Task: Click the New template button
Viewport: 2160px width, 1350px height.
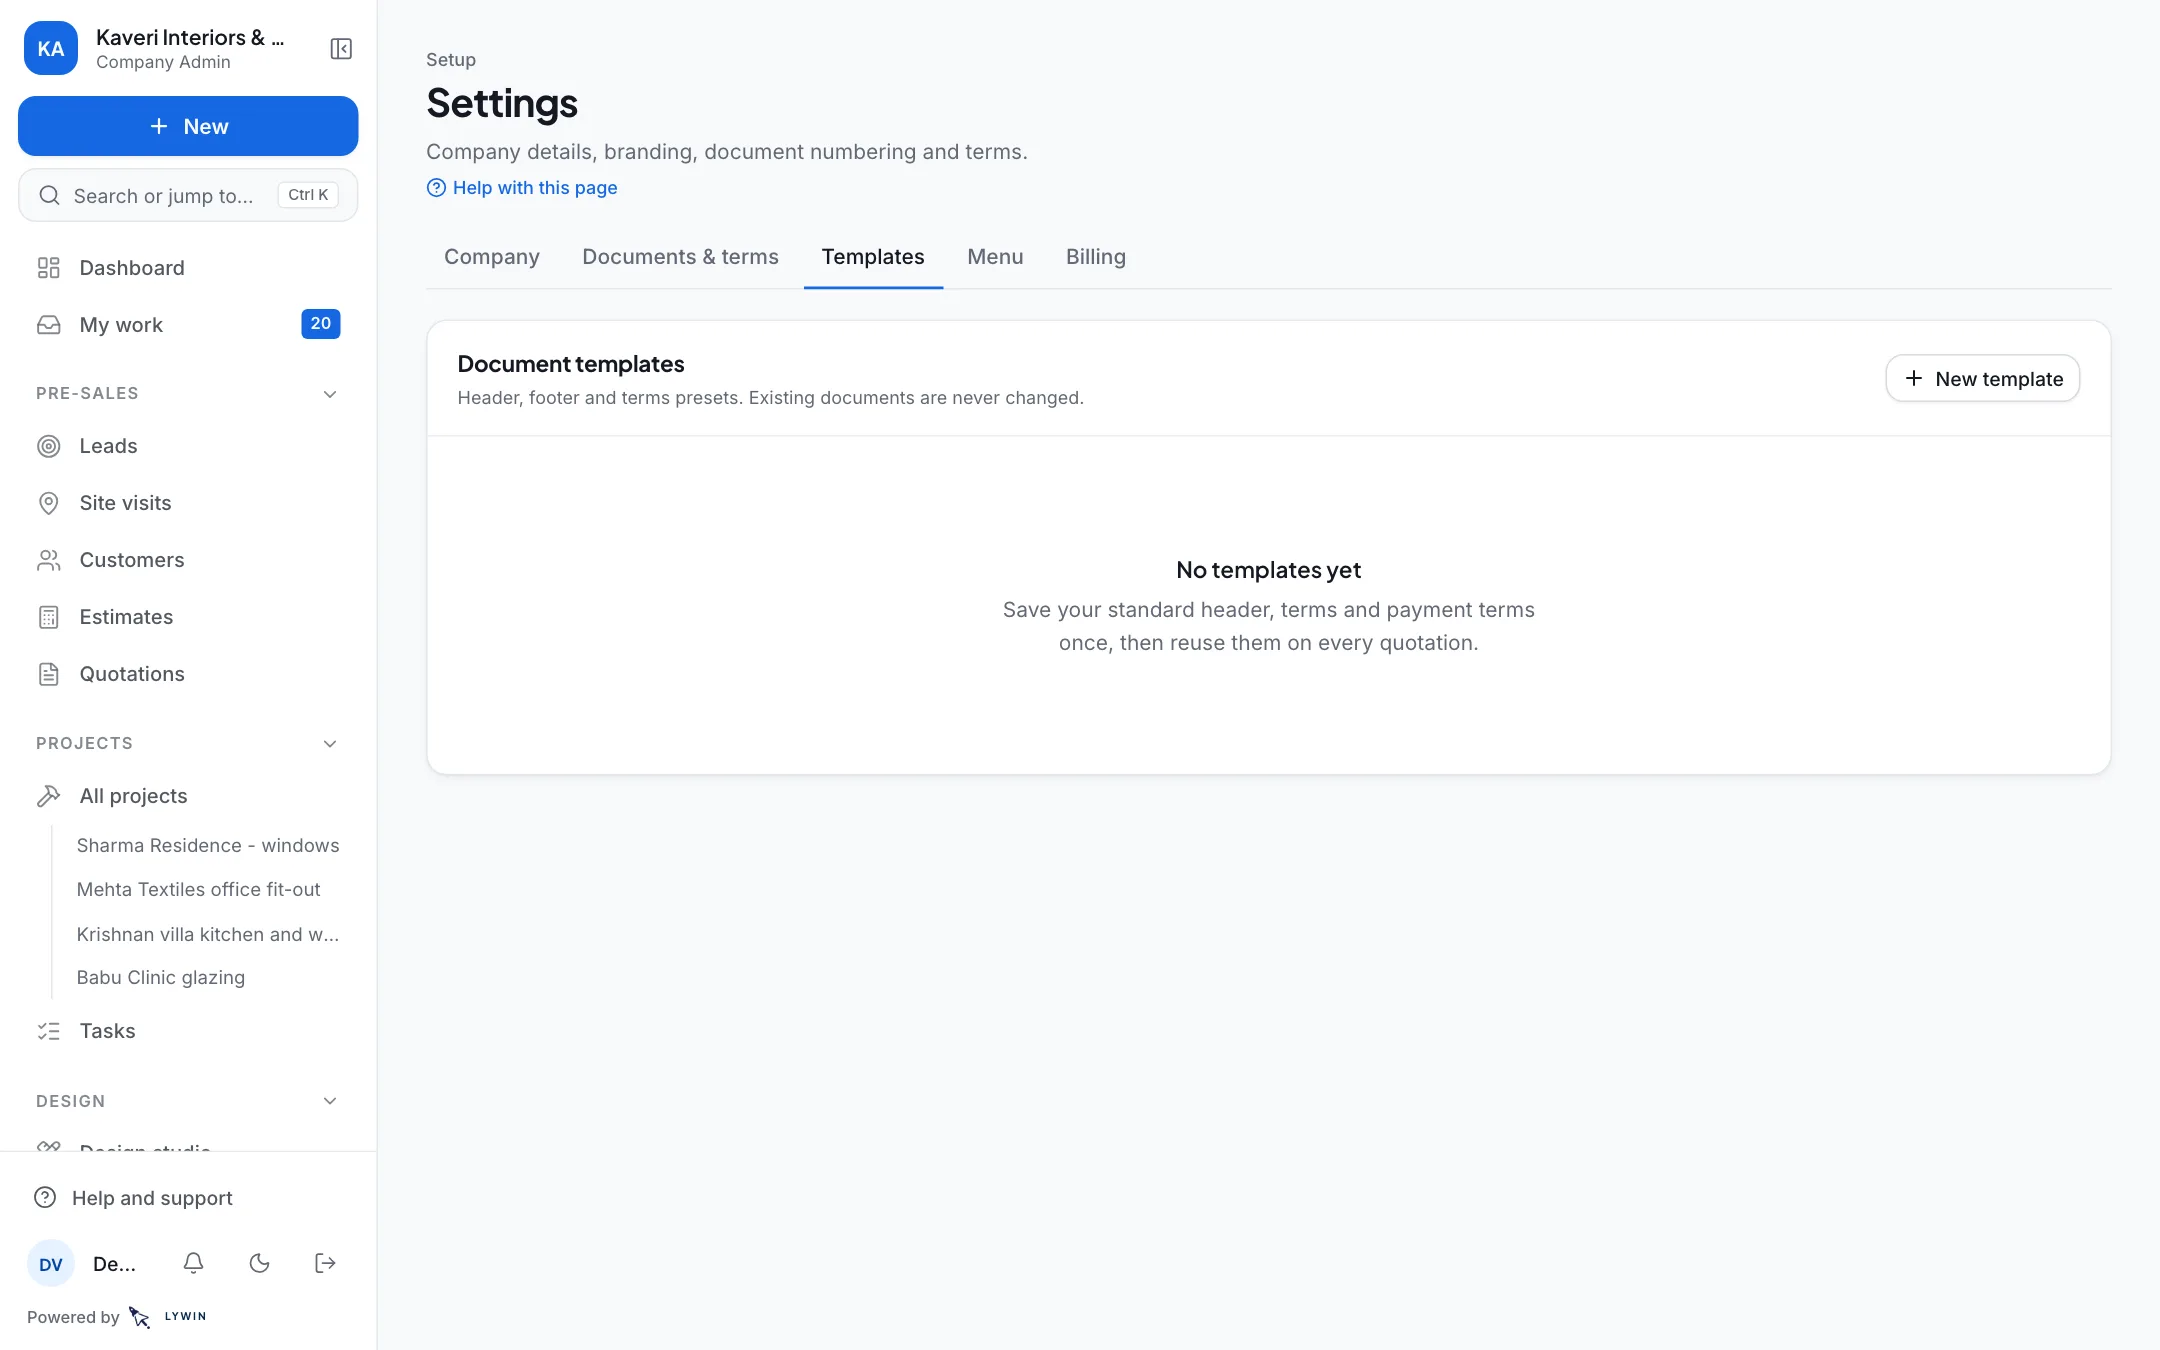Action: point(1982,378)
